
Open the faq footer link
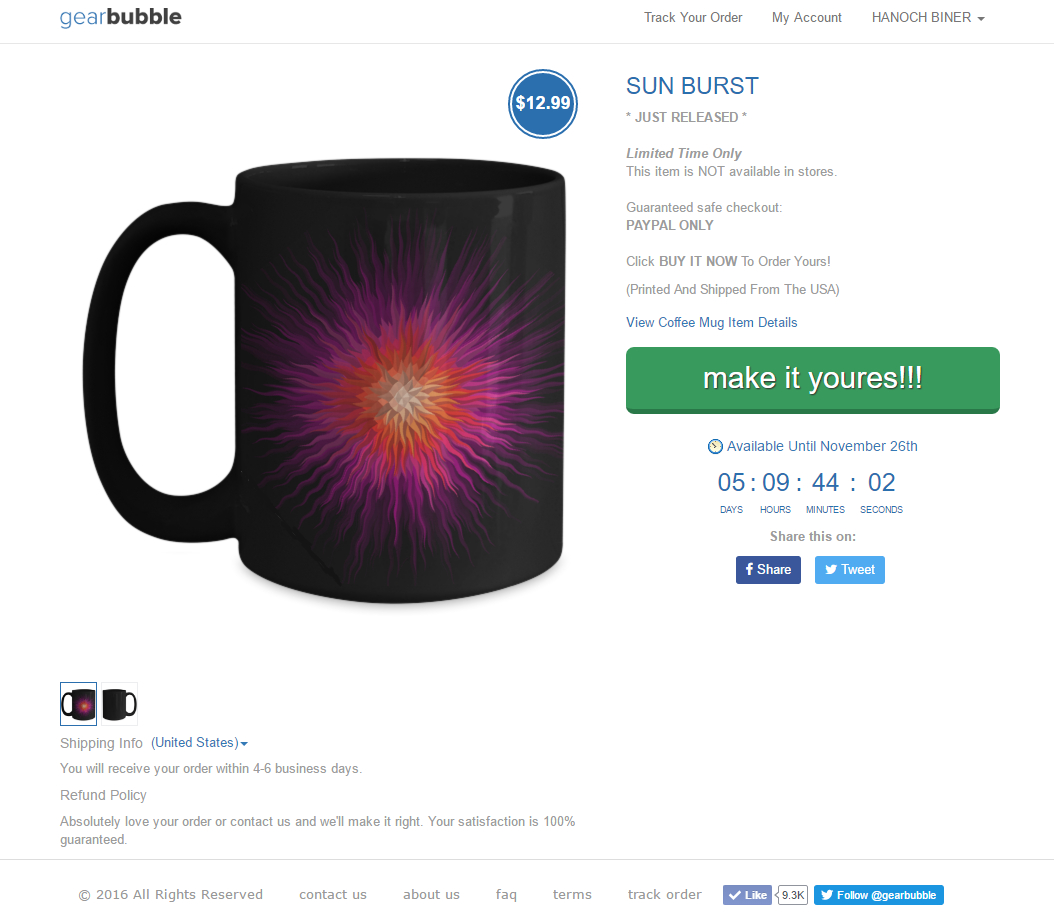click(x=506, y=894)
